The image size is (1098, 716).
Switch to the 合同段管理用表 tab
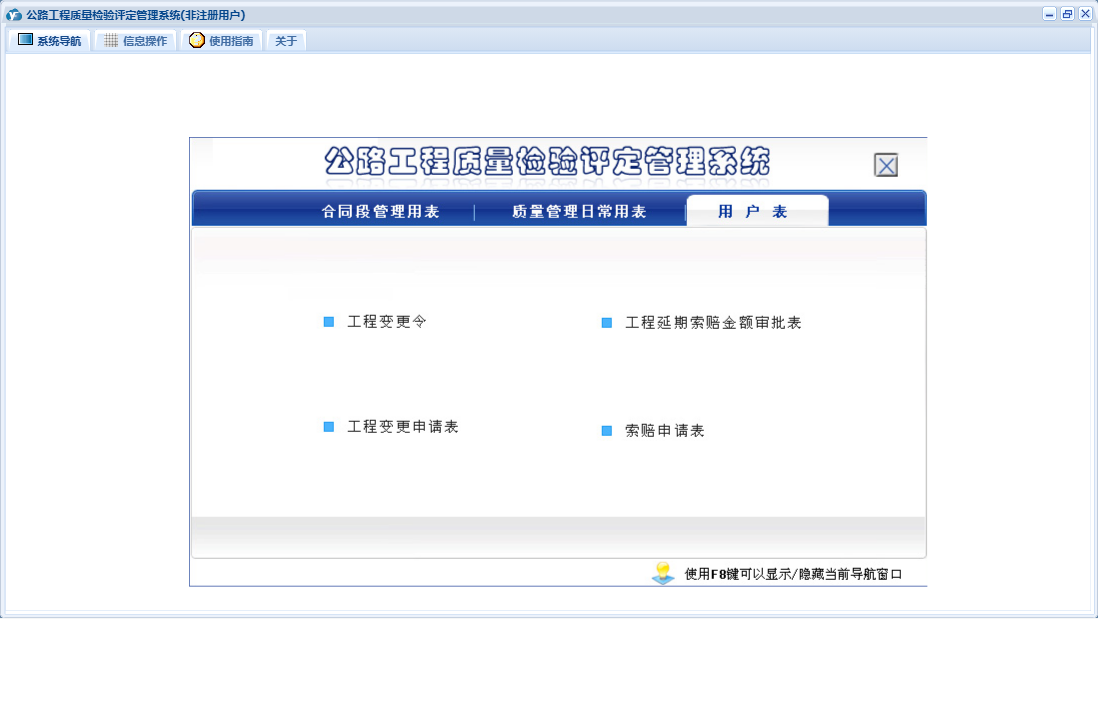click(380, 212)
